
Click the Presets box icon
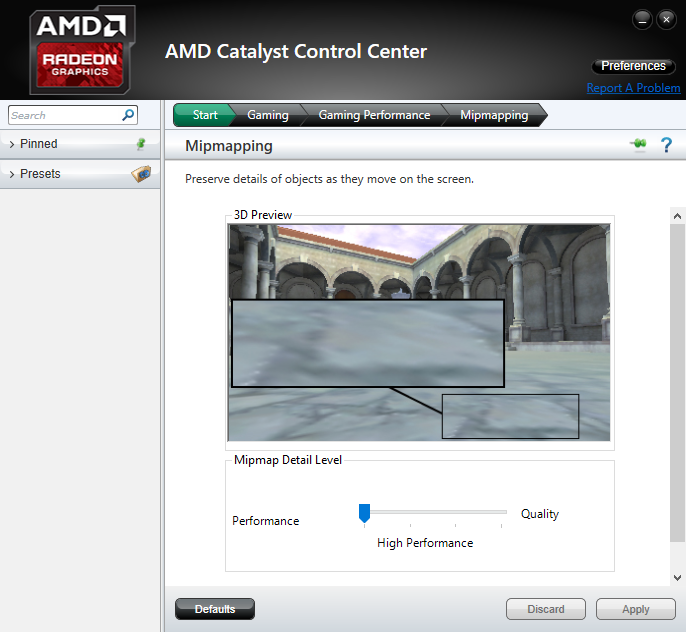[141, 174]
